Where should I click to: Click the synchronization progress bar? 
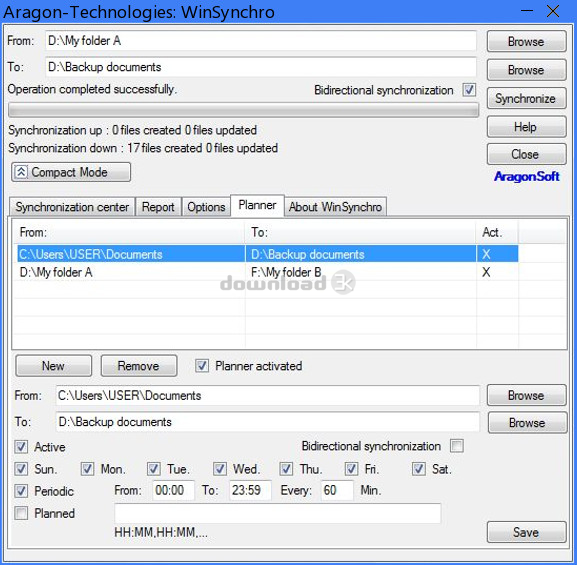click(x=243, y=110)
